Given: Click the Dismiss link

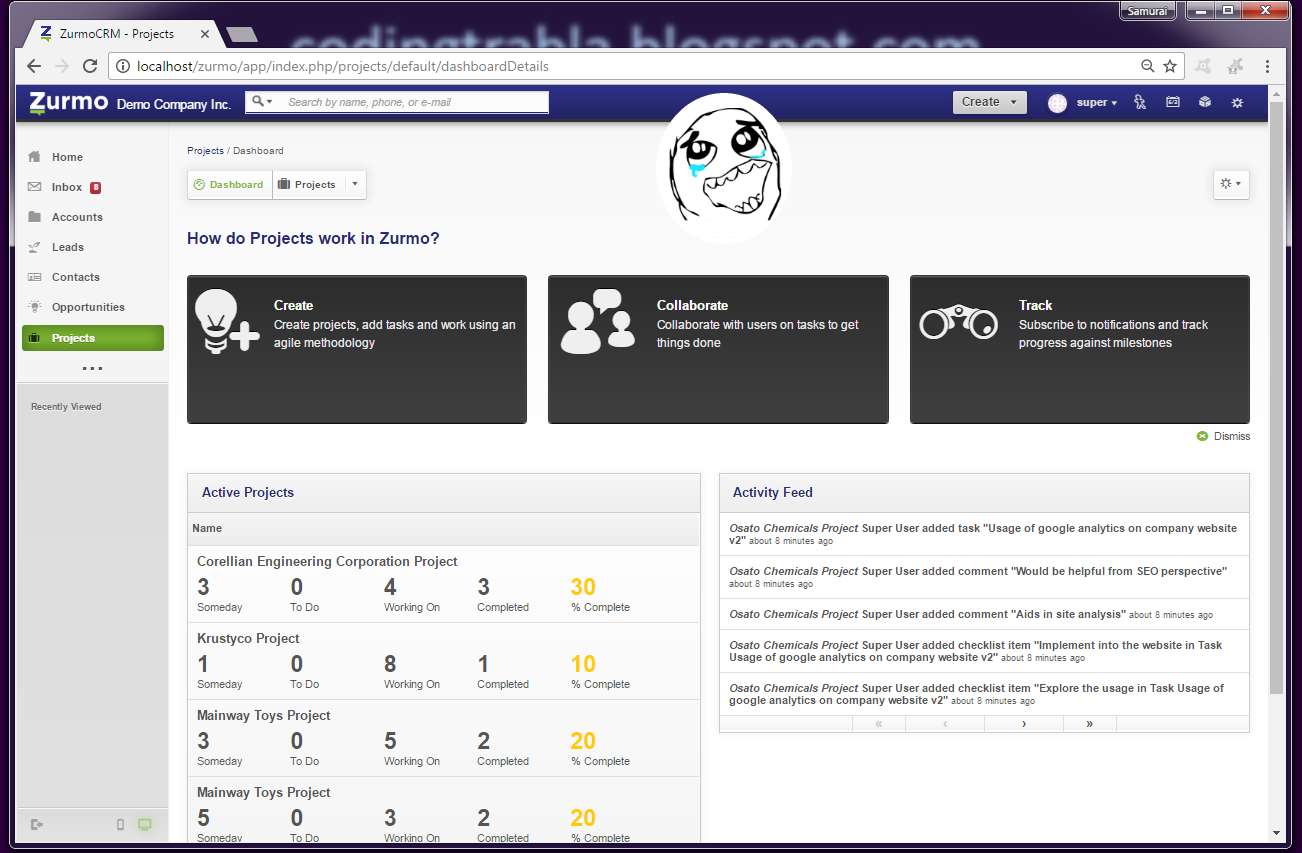Looking at the screenshot, I should pyautogui.click(x=1231, y=436).
